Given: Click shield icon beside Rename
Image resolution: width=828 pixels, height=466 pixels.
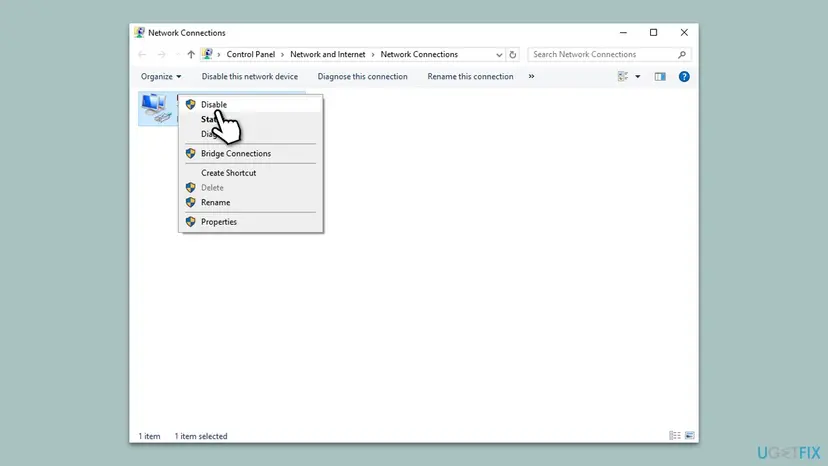Looking at the screenshot, I should tap(191, 202).
